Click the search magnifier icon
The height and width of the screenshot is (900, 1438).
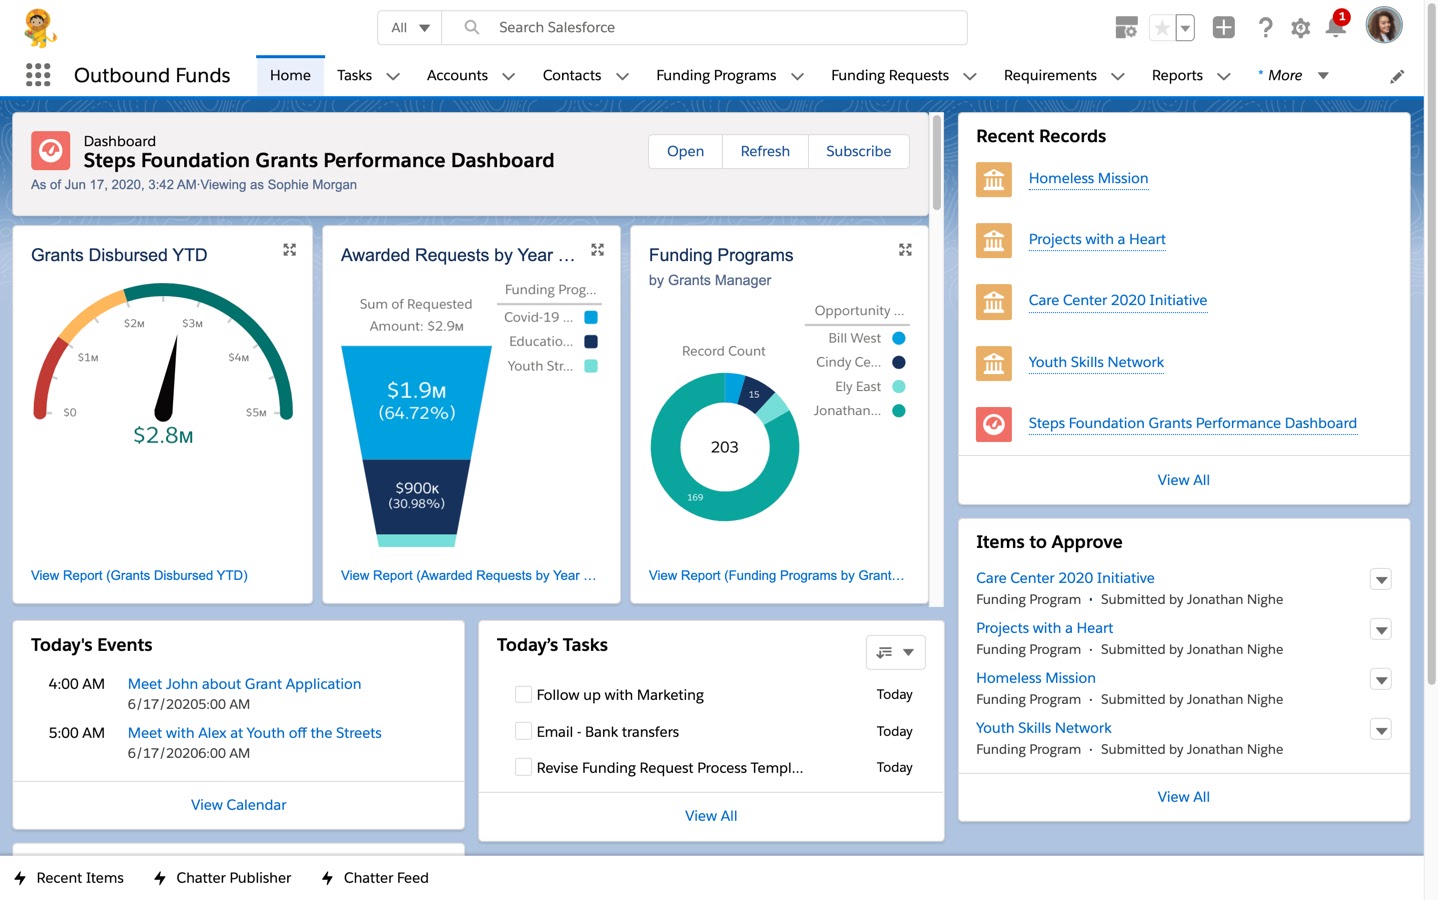click(x=472, y=28)
